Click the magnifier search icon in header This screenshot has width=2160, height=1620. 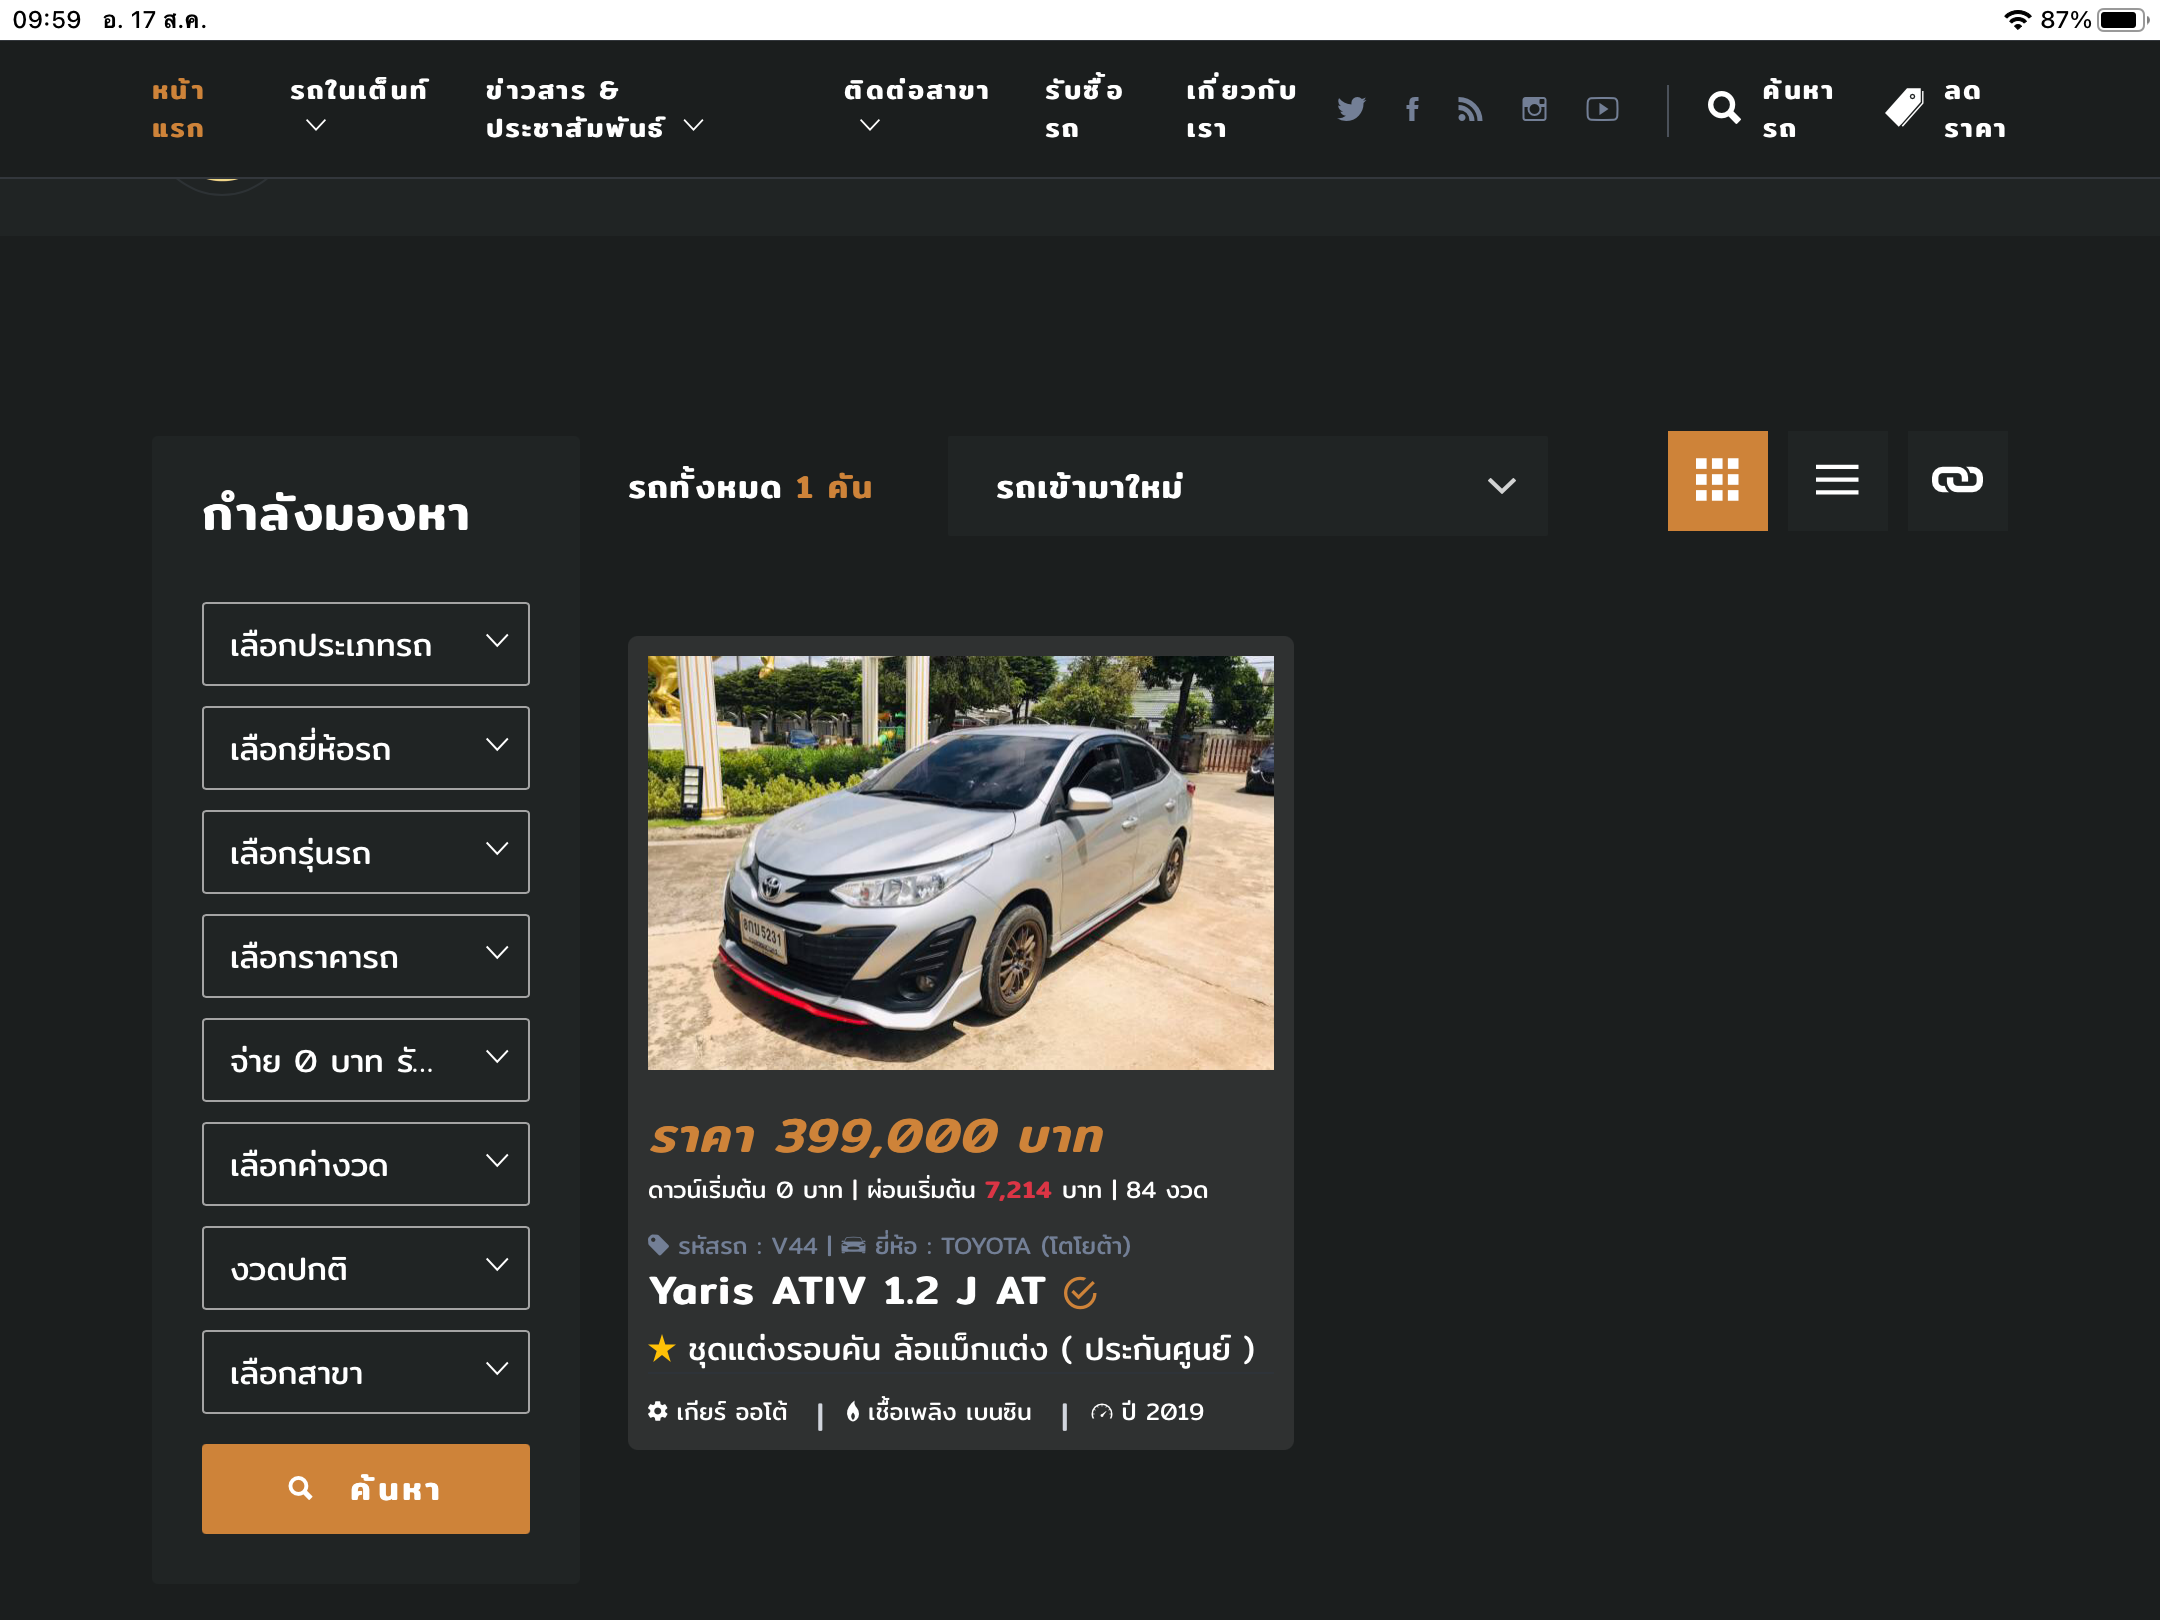[x=1723, y=108]
